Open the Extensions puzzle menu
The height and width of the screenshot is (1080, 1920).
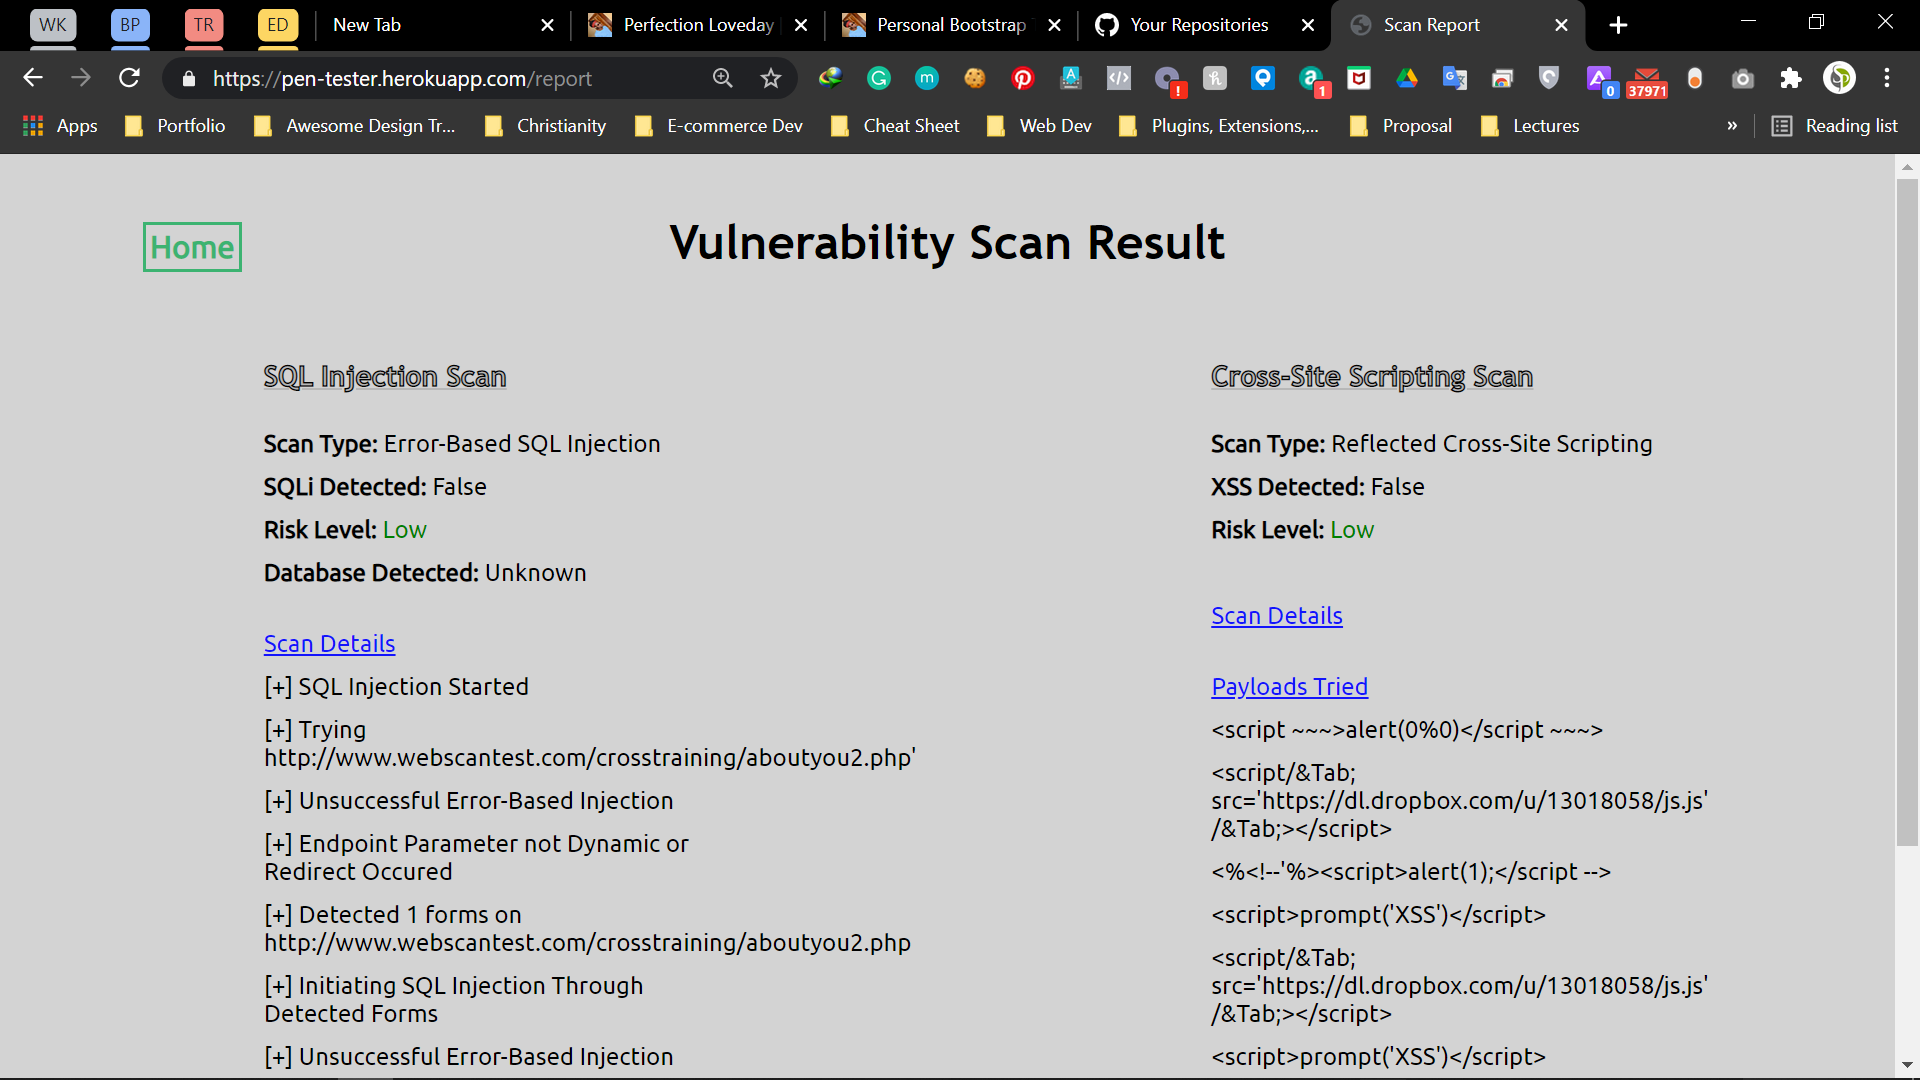pos(1791,78)
